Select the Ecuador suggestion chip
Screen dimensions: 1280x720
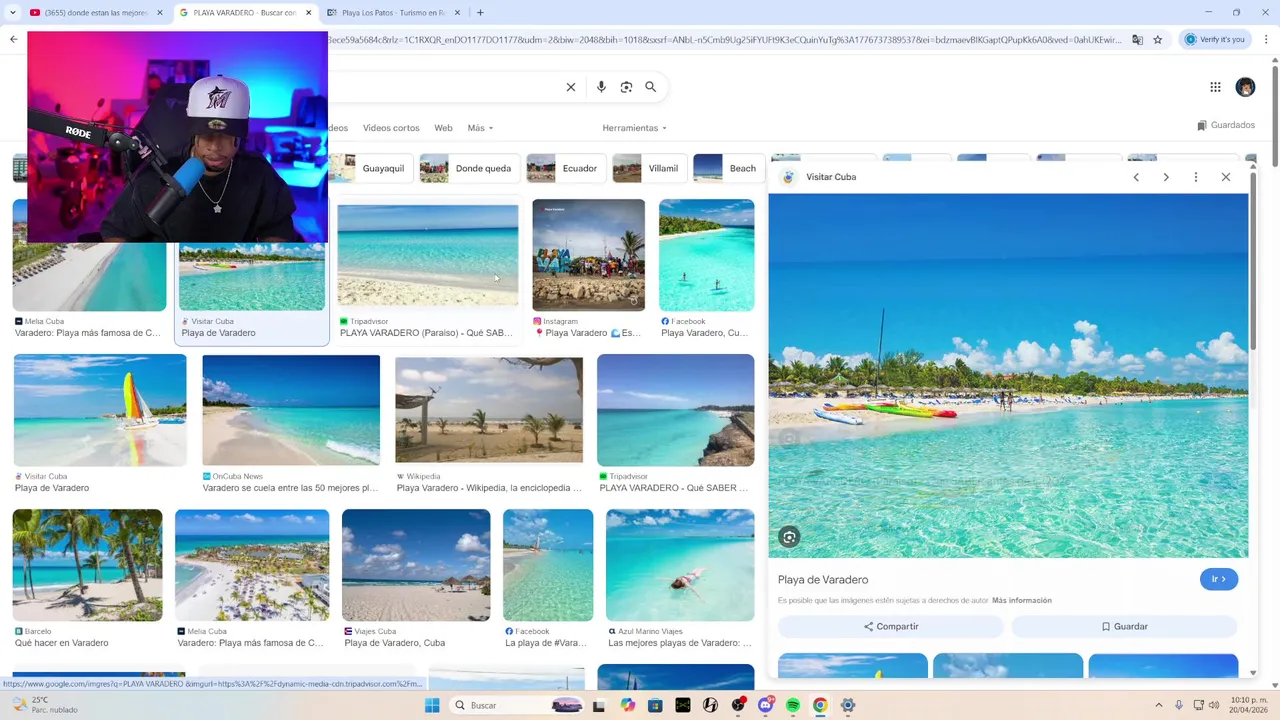click(x=565, y=168)
